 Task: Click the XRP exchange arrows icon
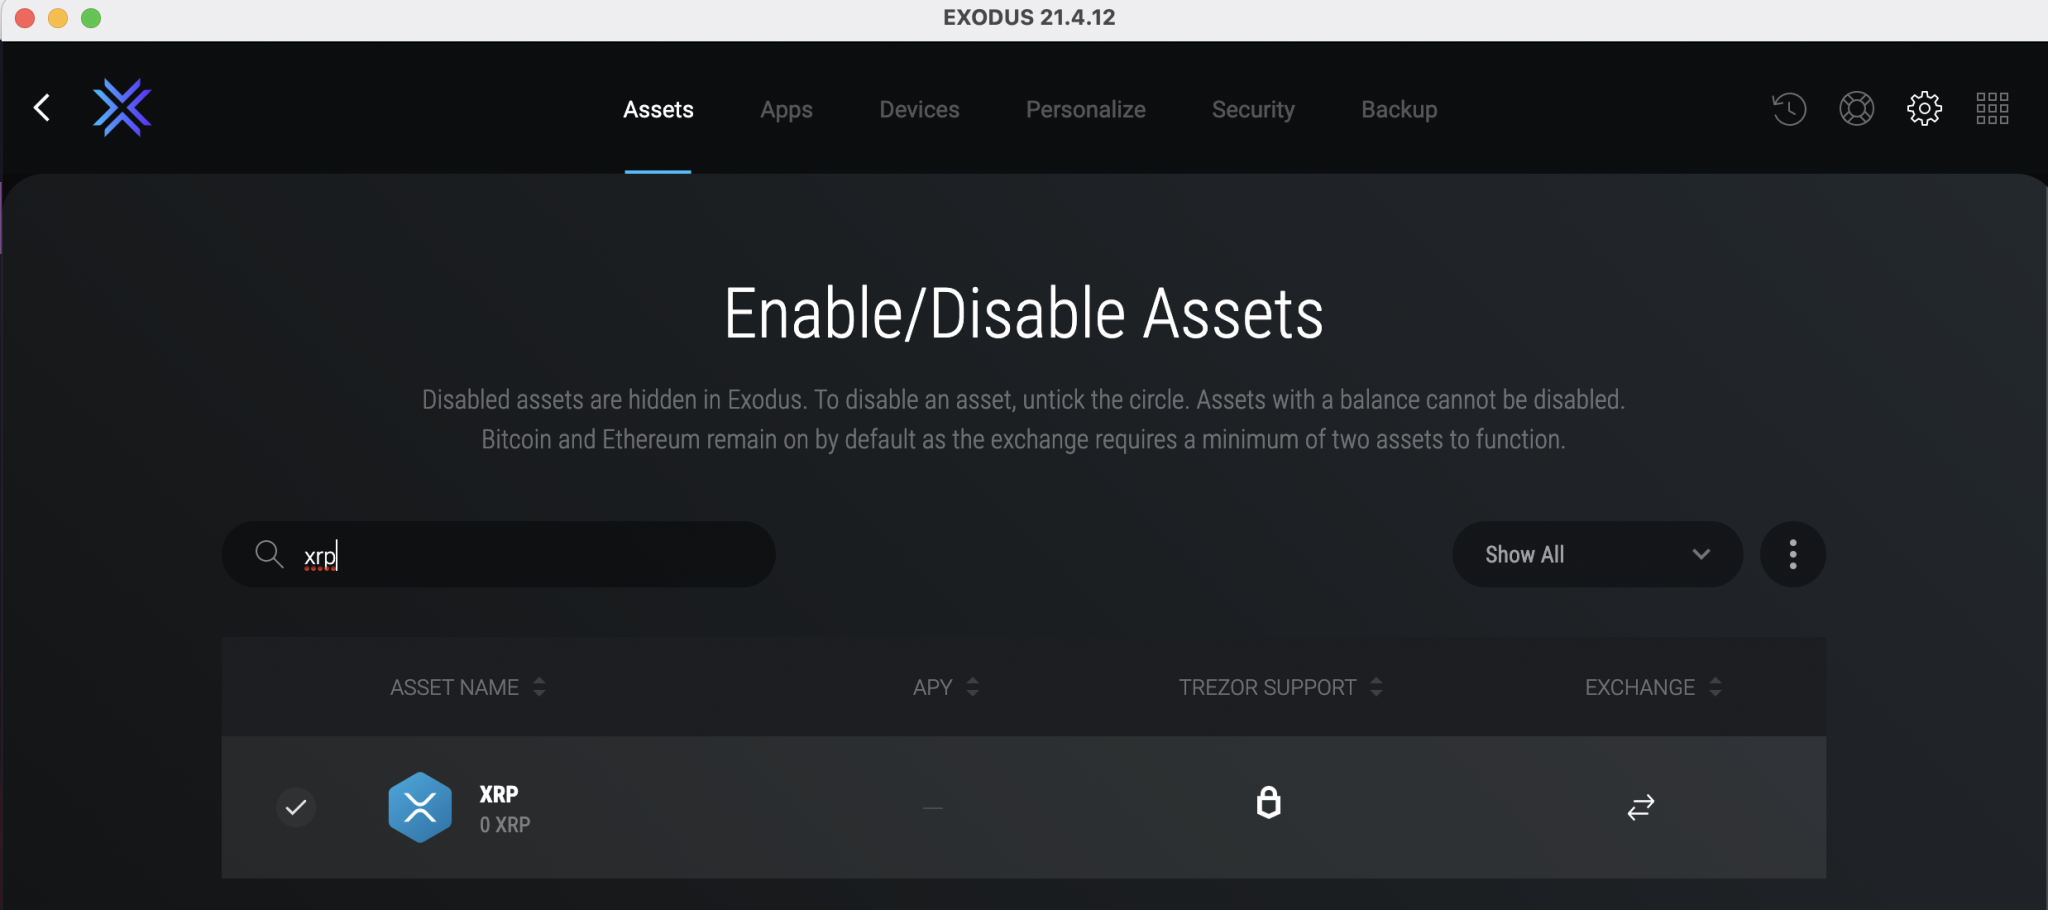point(1641,807)
